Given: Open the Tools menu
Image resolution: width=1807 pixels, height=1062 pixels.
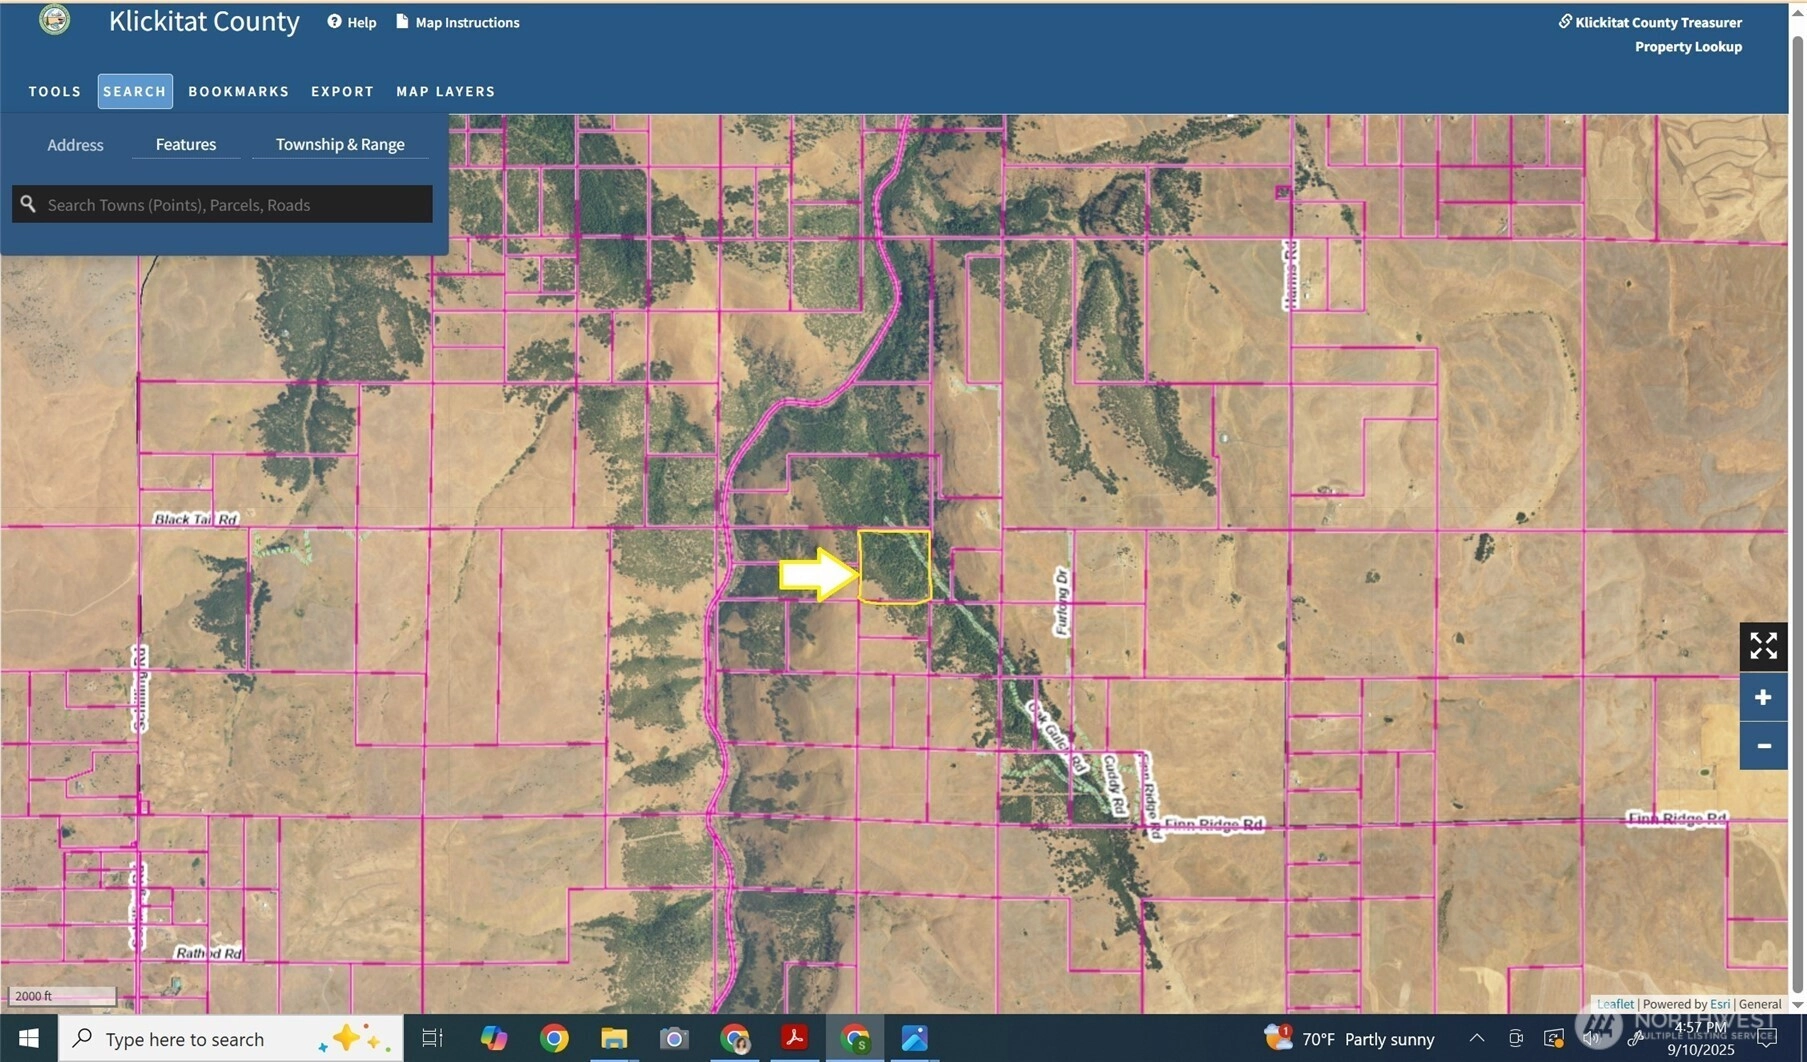Looking at the screenshot, I should [x=55, y=91].
